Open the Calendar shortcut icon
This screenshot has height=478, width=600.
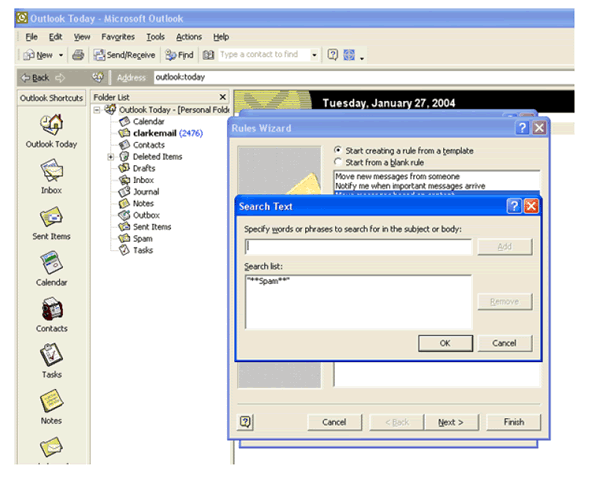pos(51,263)
